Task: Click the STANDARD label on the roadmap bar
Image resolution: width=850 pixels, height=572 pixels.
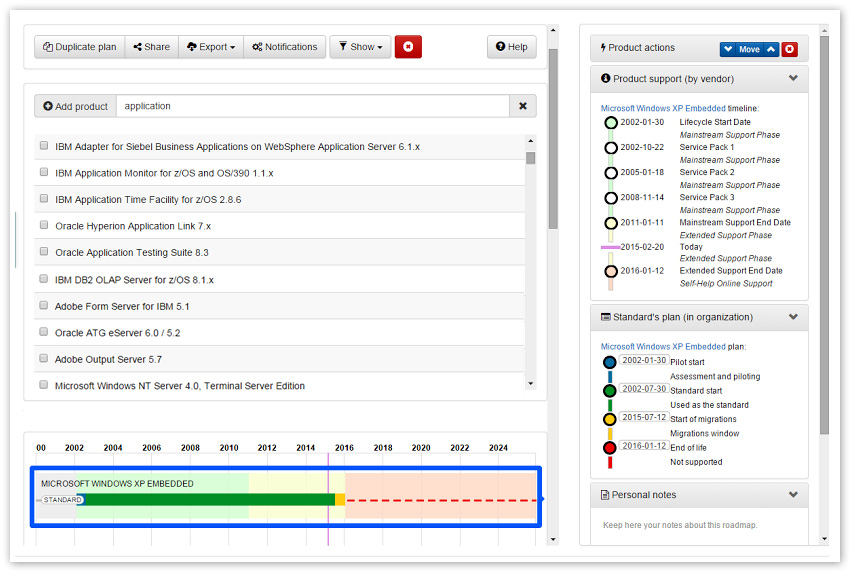Action: 63,500
